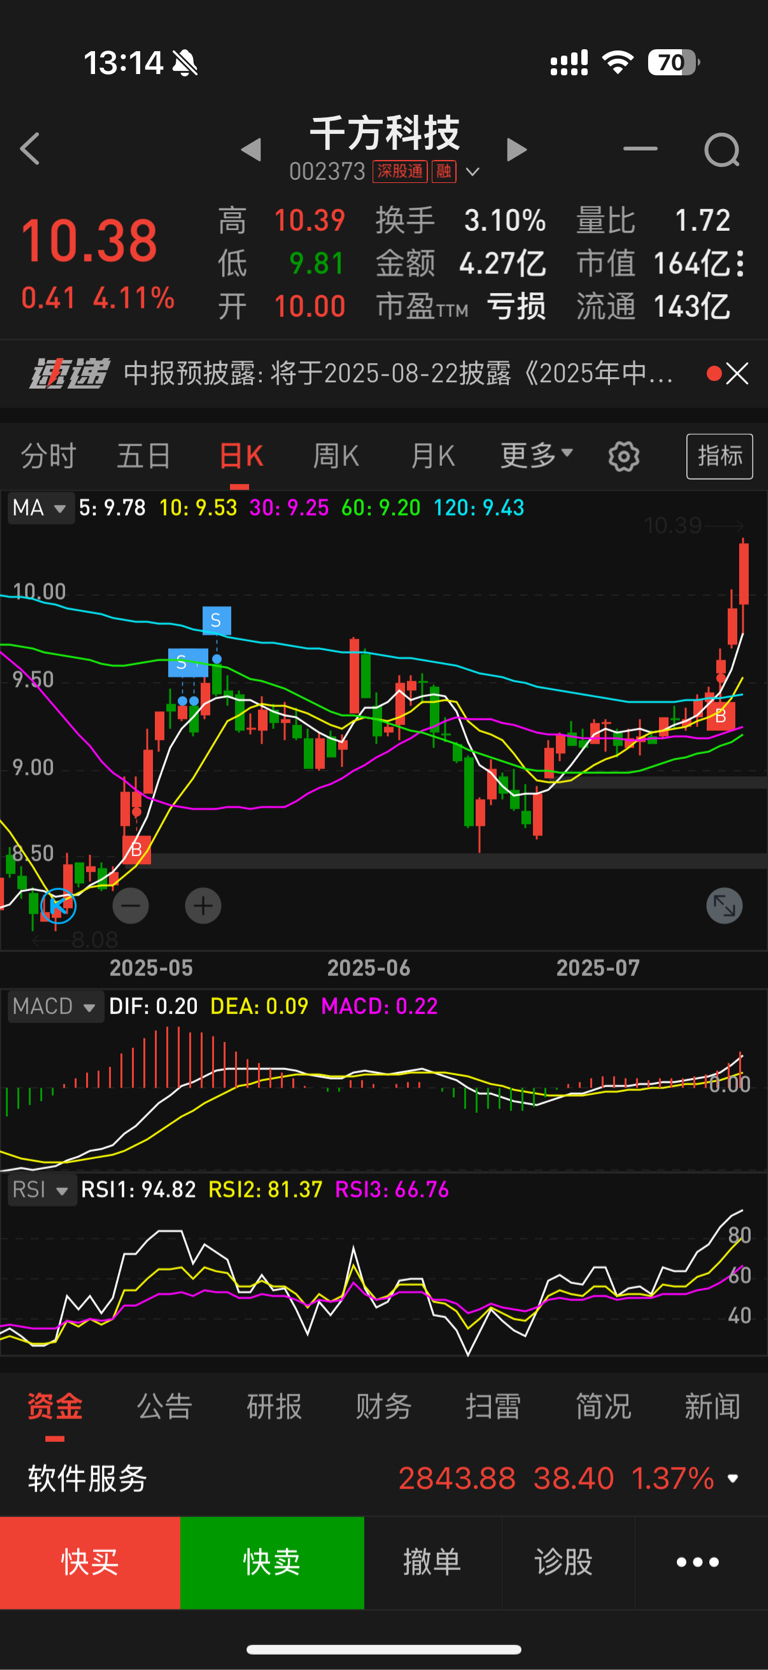
Task: Go back using the left chevron
Action: 30,150
